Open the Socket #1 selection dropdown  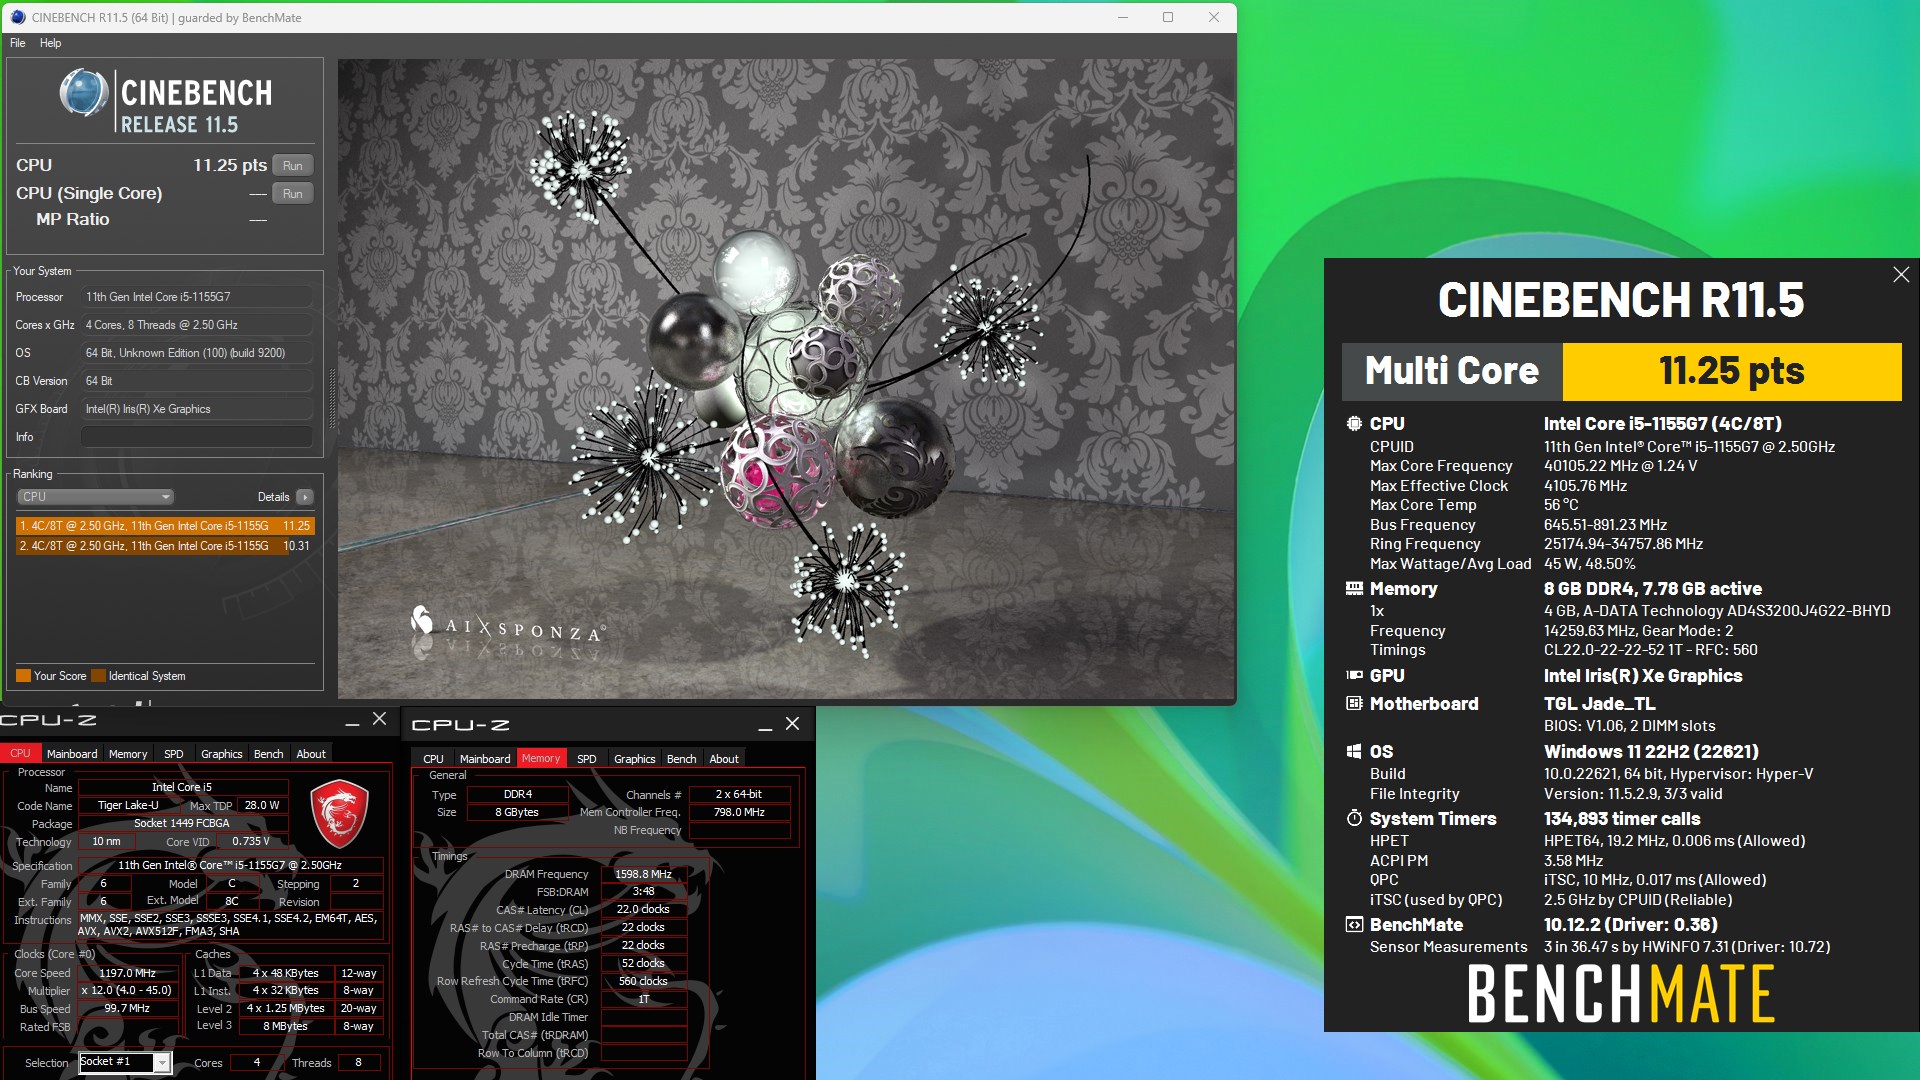coord(125,1062)
